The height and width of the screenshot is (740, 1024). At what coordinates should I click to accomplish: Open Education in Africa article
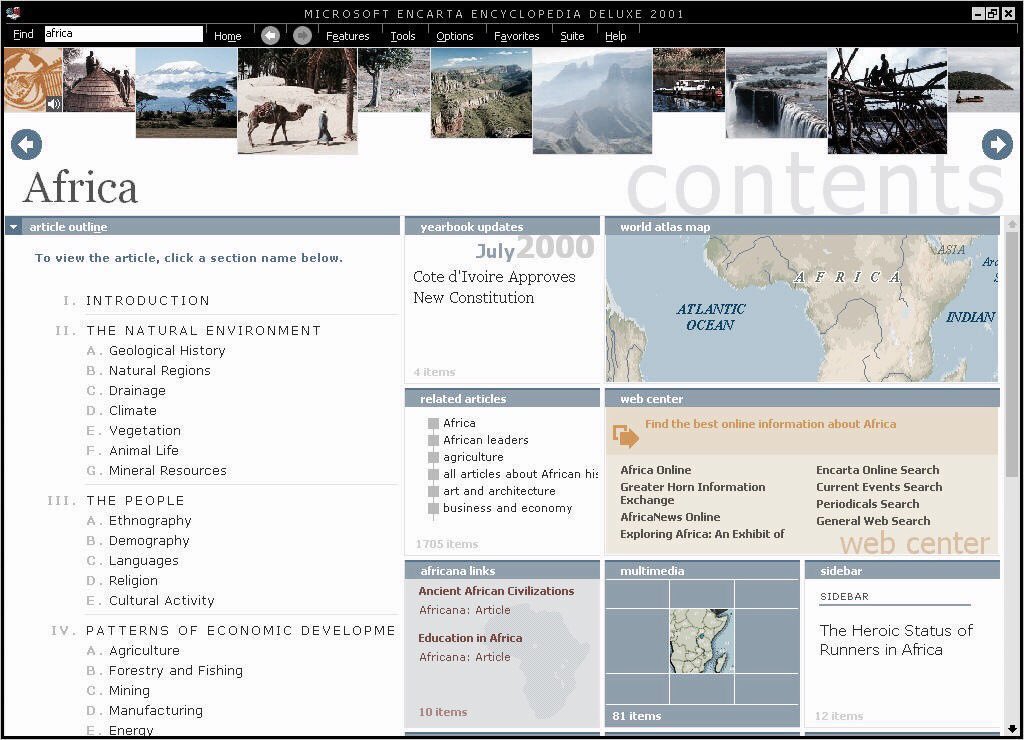coord(470,638)
